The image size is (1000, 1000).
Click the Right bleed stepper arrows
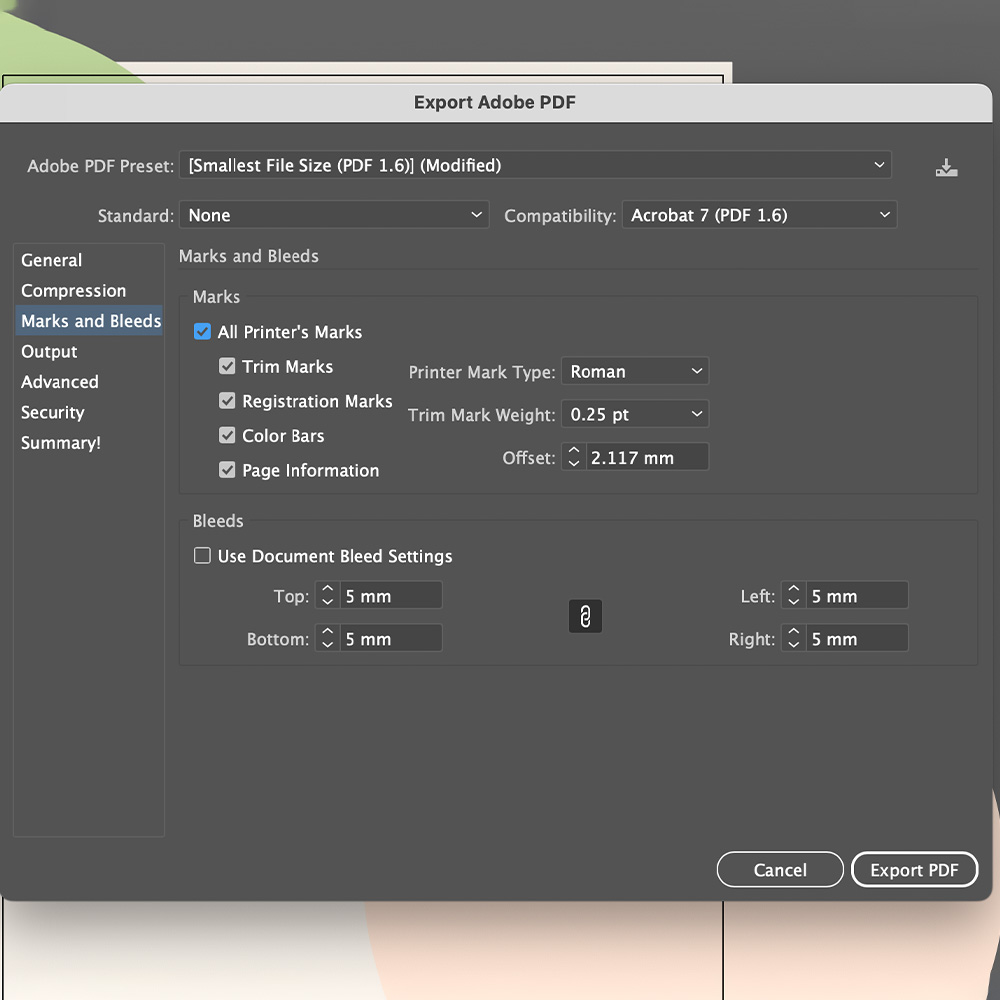(x=793, y=638)
